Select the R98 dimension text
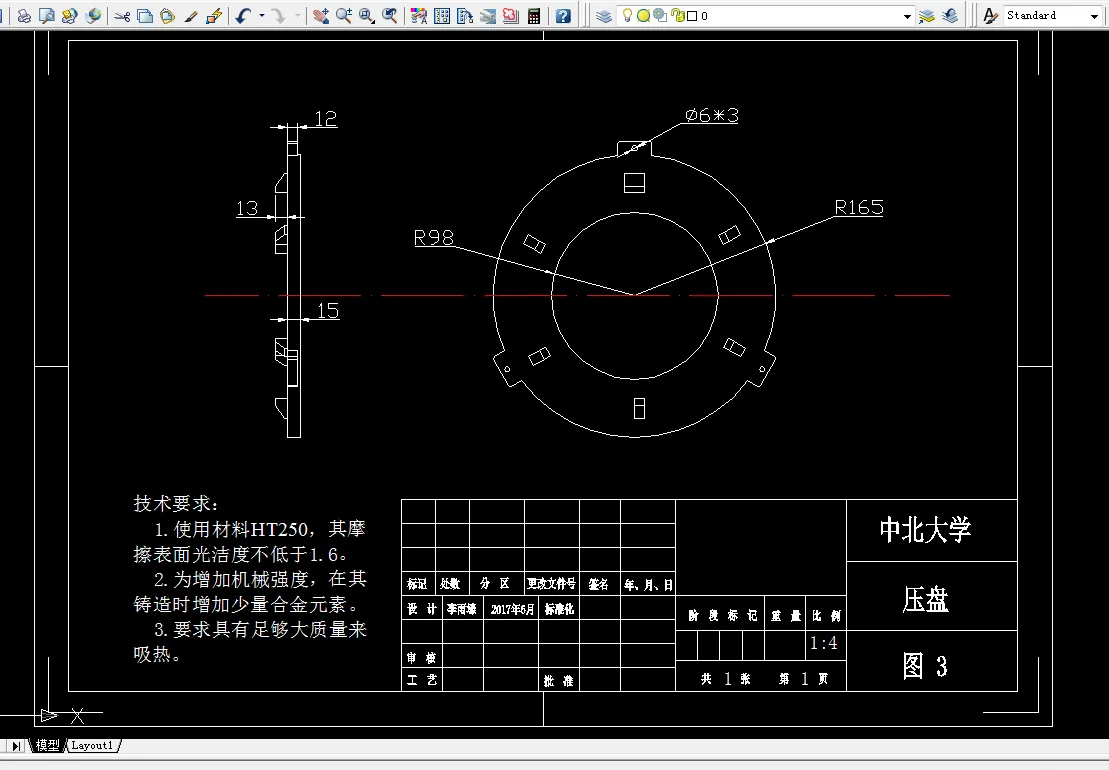This screenshot has height=770, width=1109. click(x=434, y=238)
